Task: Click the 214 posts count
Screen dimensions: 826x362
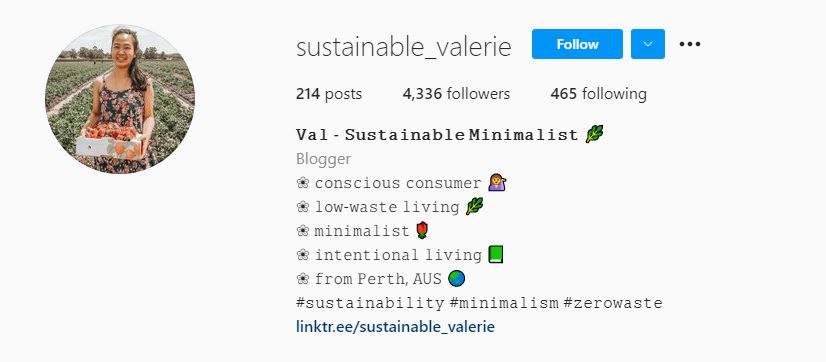Action: coord(329,94)
